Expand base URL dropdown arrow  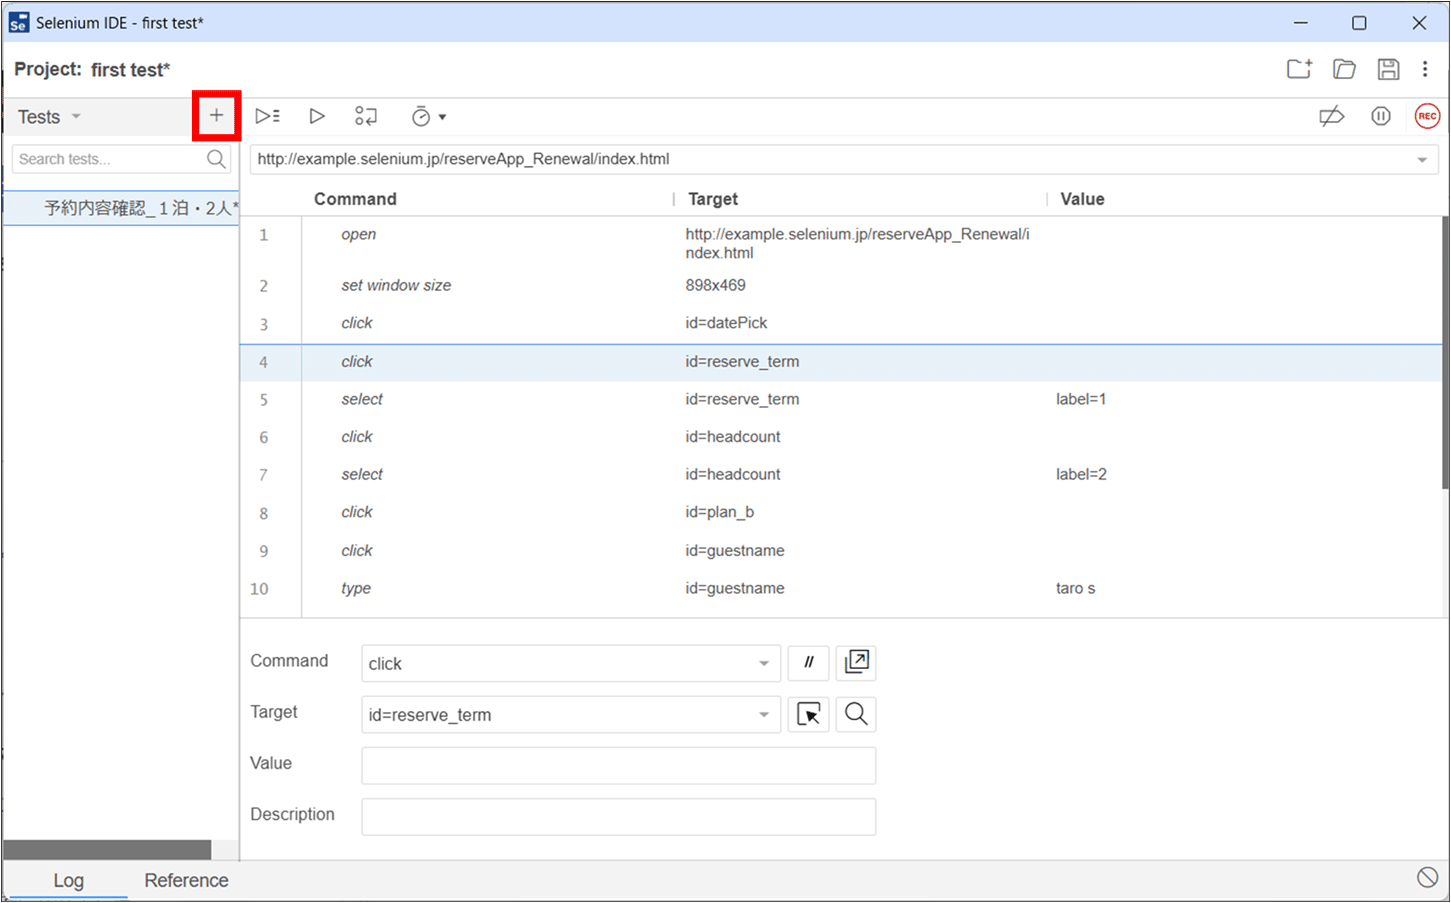(1422, 160)
